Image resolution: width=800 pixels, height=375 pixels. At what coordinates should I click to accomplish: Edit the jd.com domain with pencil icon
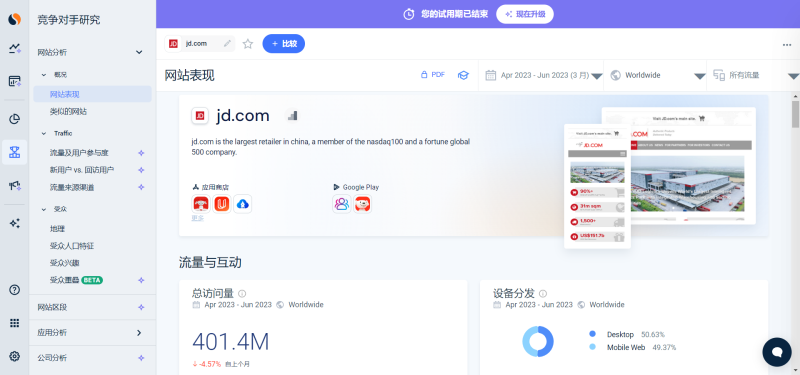click(227, 43)
